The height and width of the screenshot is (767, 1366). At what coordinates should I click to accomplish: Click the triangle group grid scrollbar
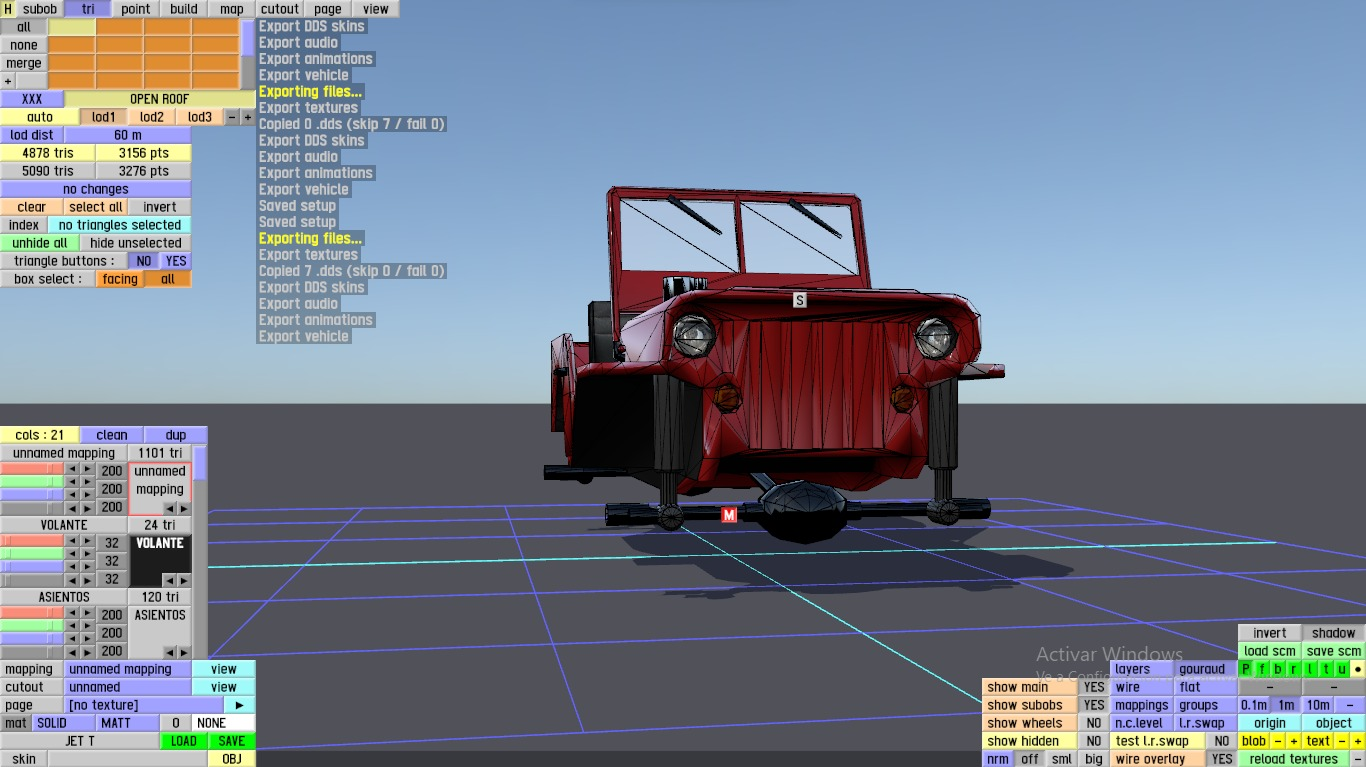[248, 54]
